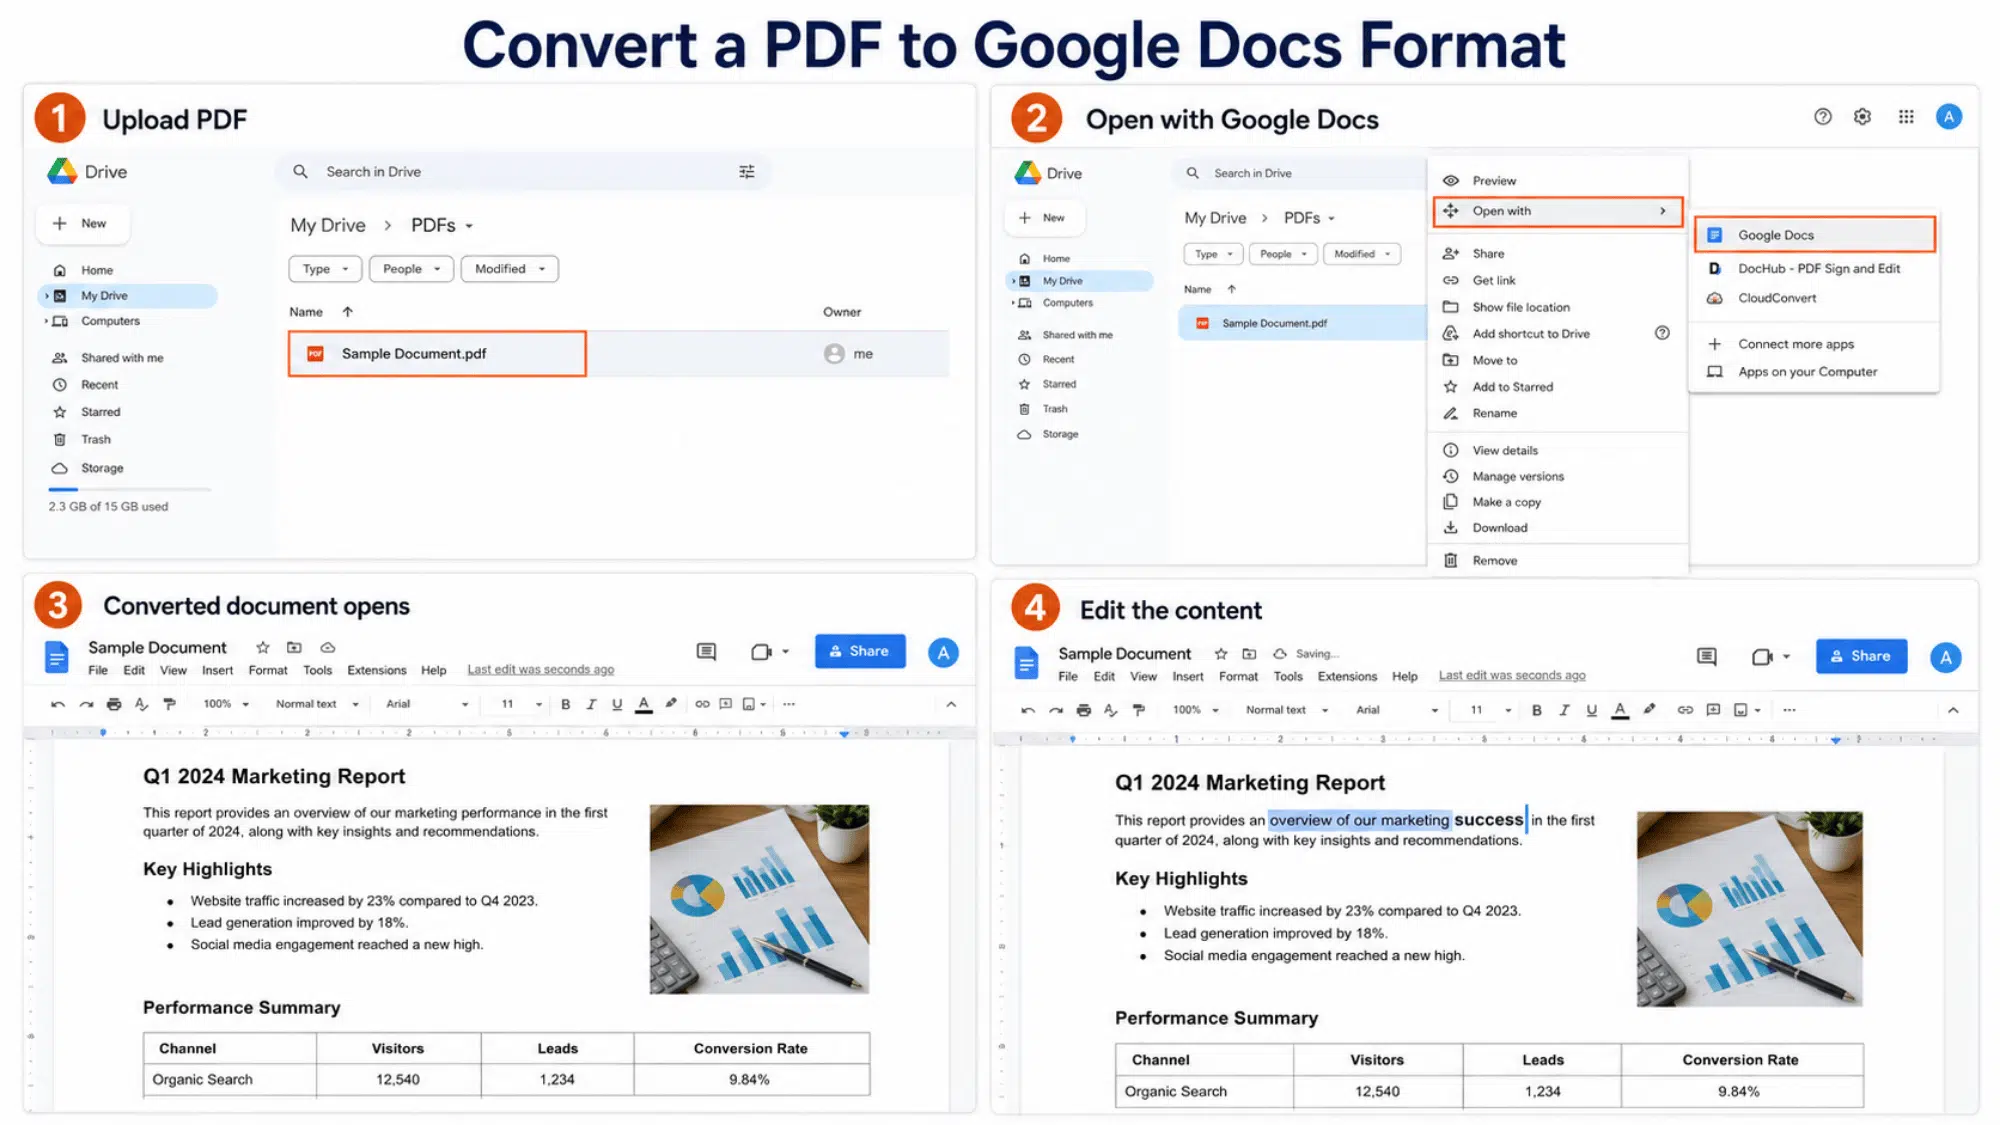Toggle Bold in the step 3 toolbar
2000x1125 pixels.
click(x=565, y=705)
